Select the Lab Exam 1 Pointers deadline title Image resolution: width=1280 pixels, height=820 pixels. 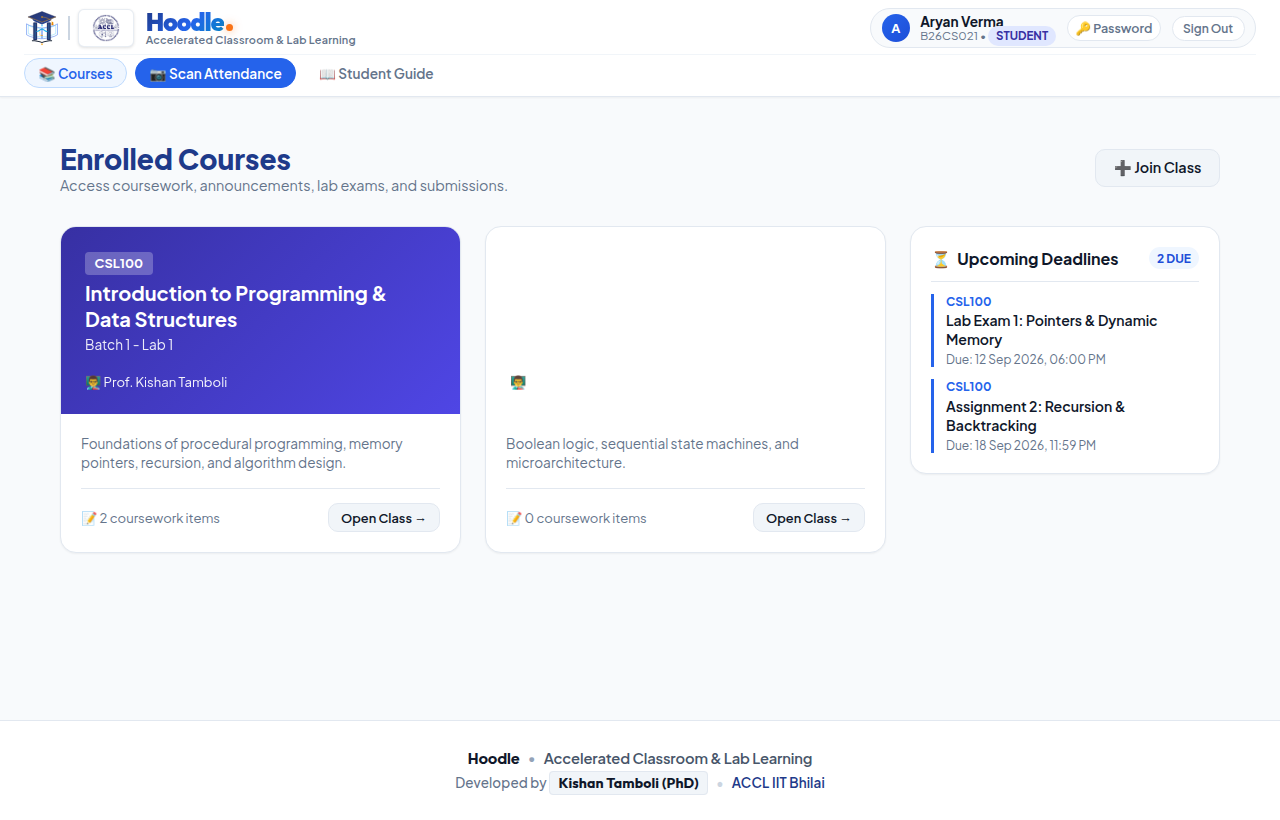tap(1051, 330)
